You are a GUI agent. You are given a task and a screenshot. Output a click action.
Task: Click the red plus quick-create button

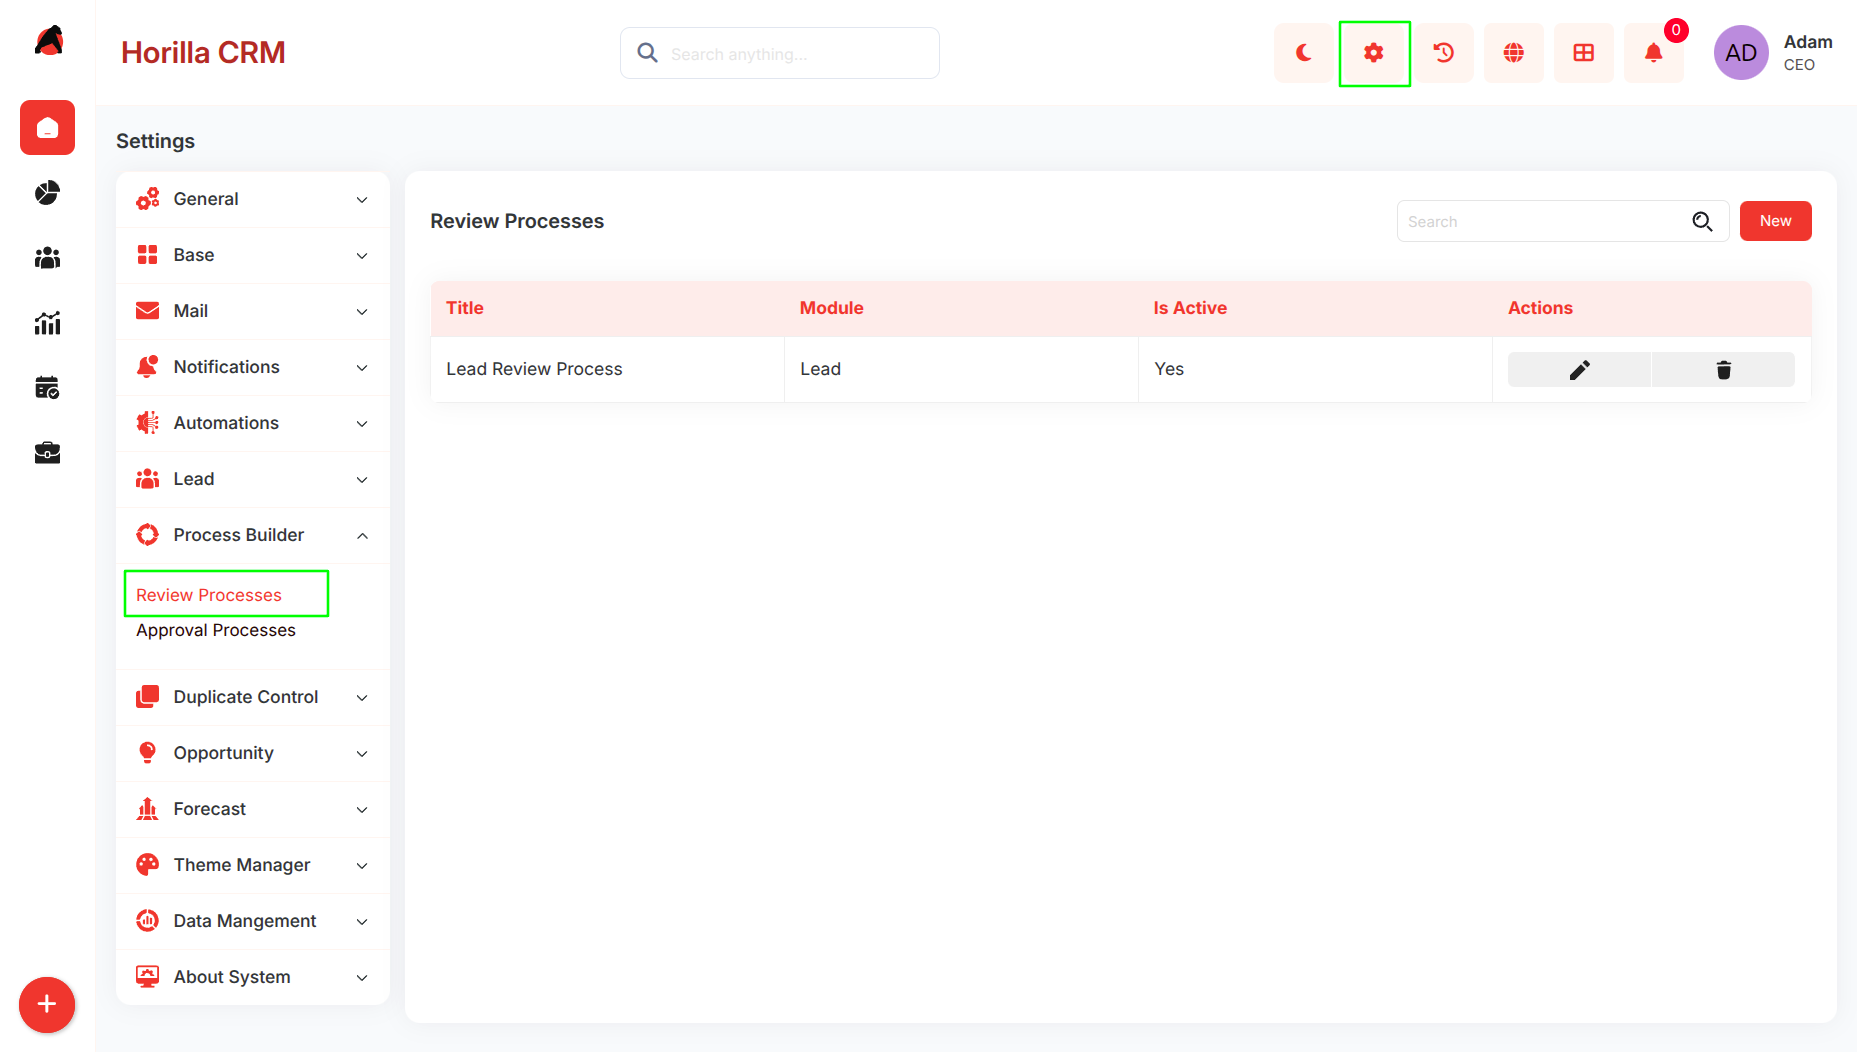(x=47, y=1005)
